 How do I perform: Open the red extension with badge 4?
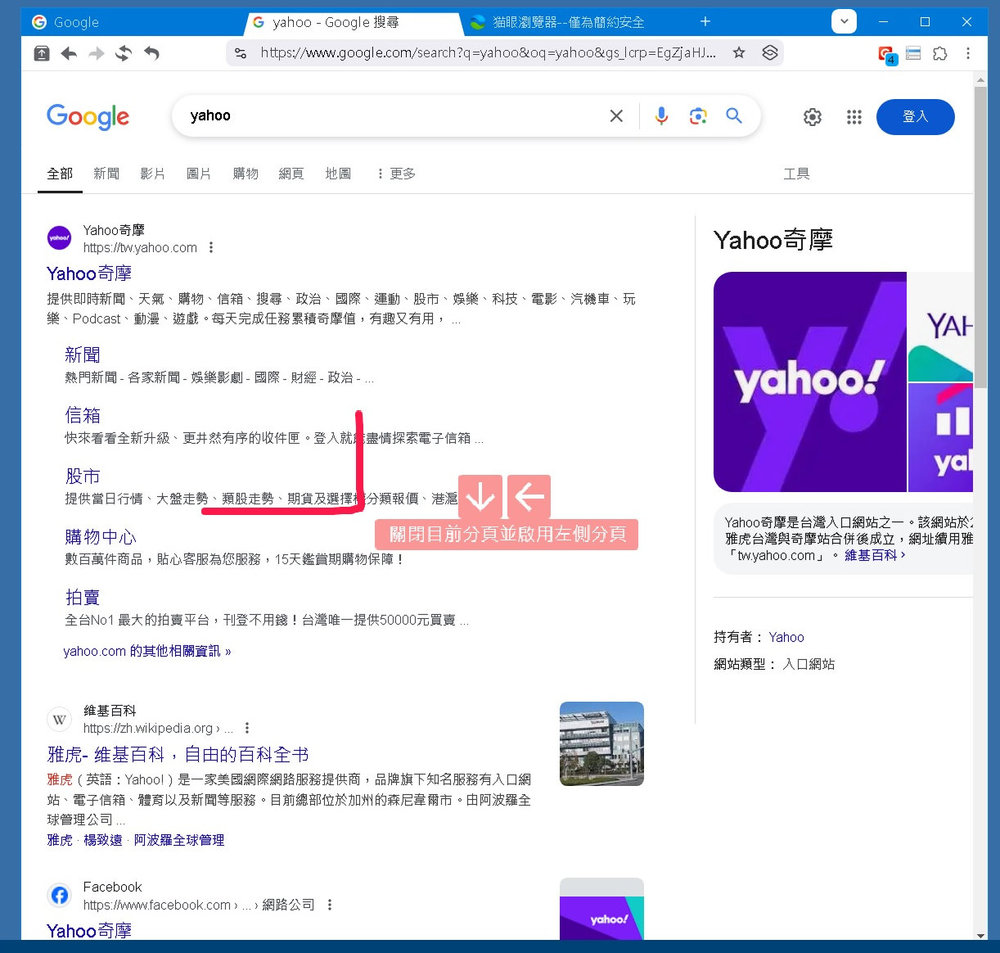coord(886,54)
